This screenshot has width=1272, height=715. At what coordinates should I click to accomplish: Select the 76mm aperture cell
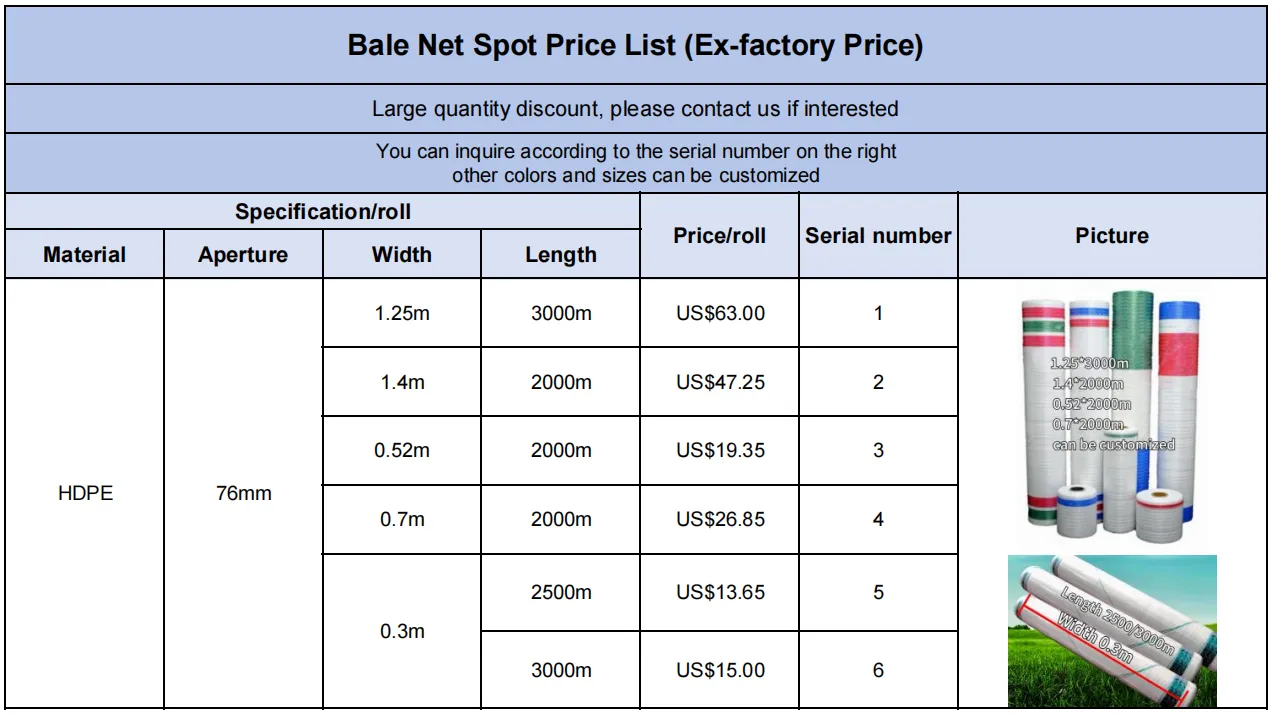click(243, 493)
